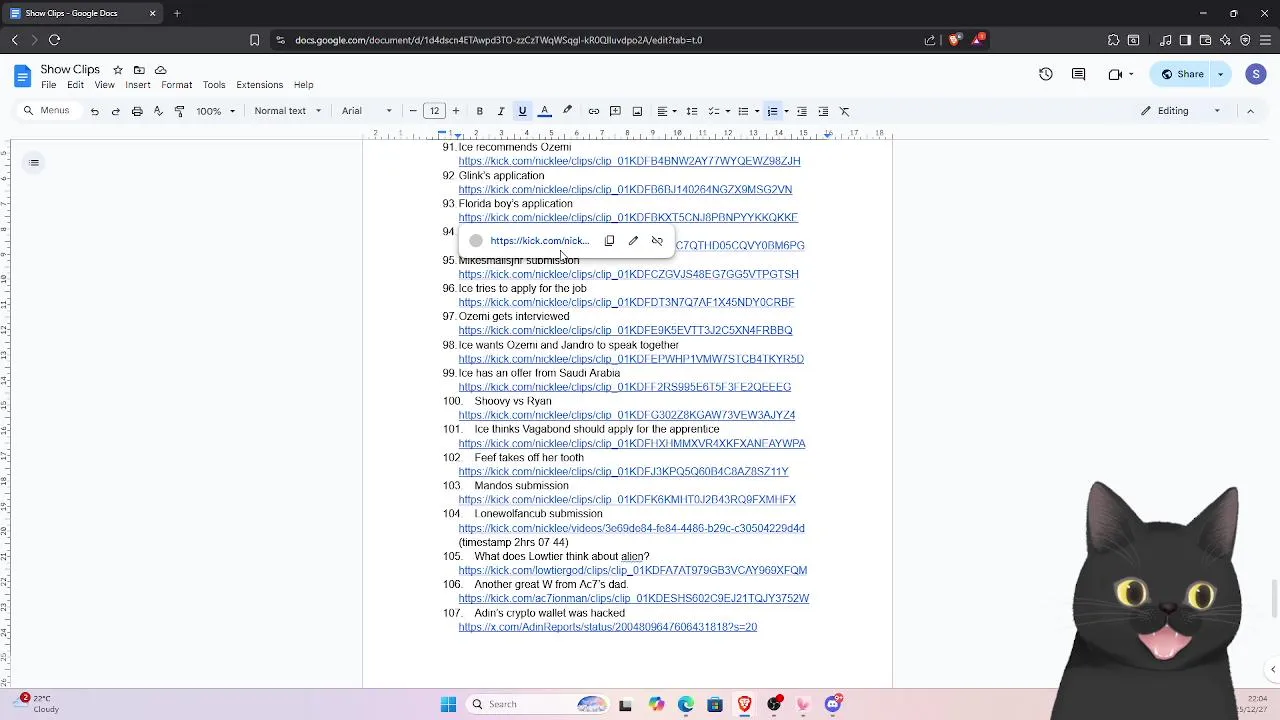Viewport: 1280px width, 720px height.
Task: Move document using folder icon
Action: point(139,70)
